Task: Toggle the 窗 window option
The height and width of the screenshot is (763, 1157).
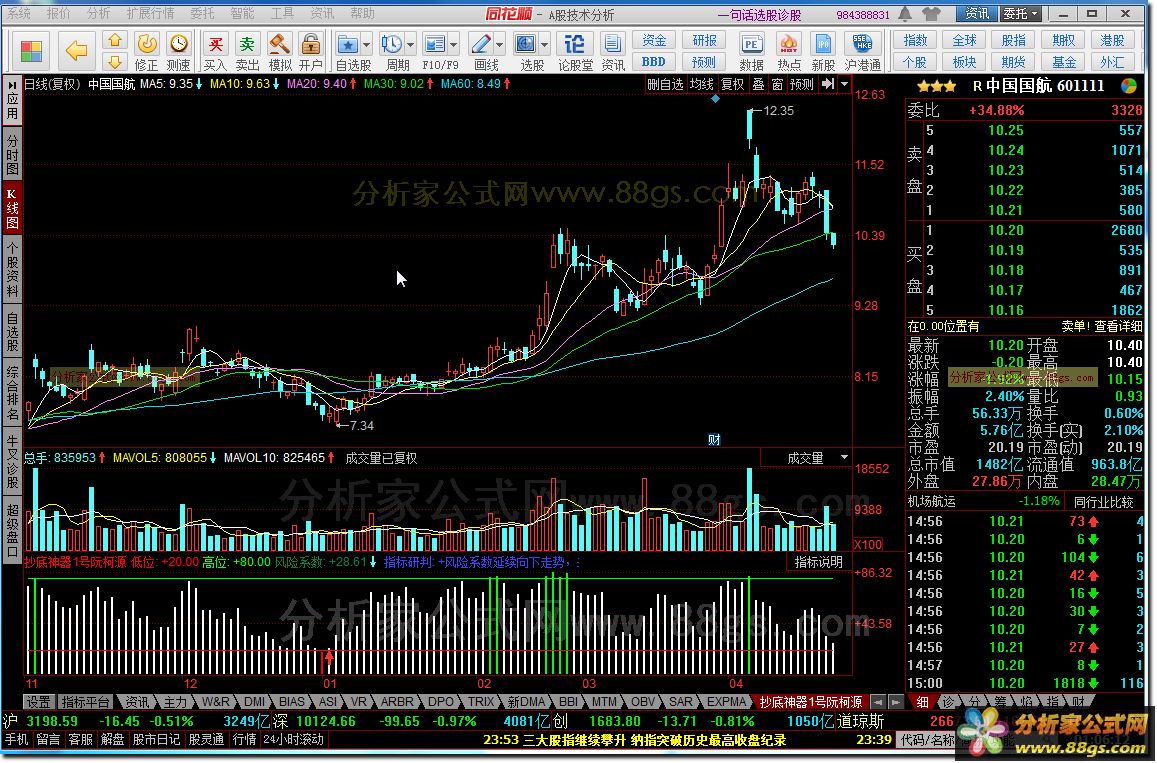Action: tap(778, 85)
